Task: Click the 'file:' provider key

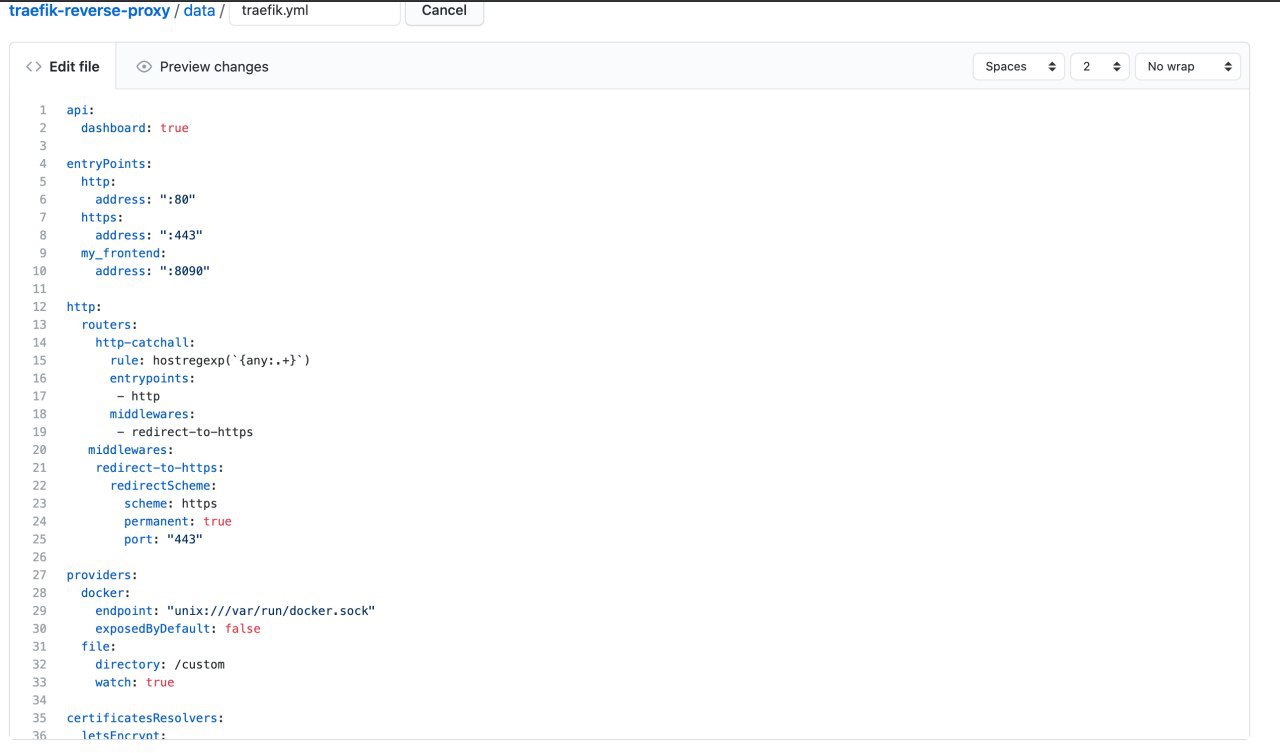Action: 99,647
